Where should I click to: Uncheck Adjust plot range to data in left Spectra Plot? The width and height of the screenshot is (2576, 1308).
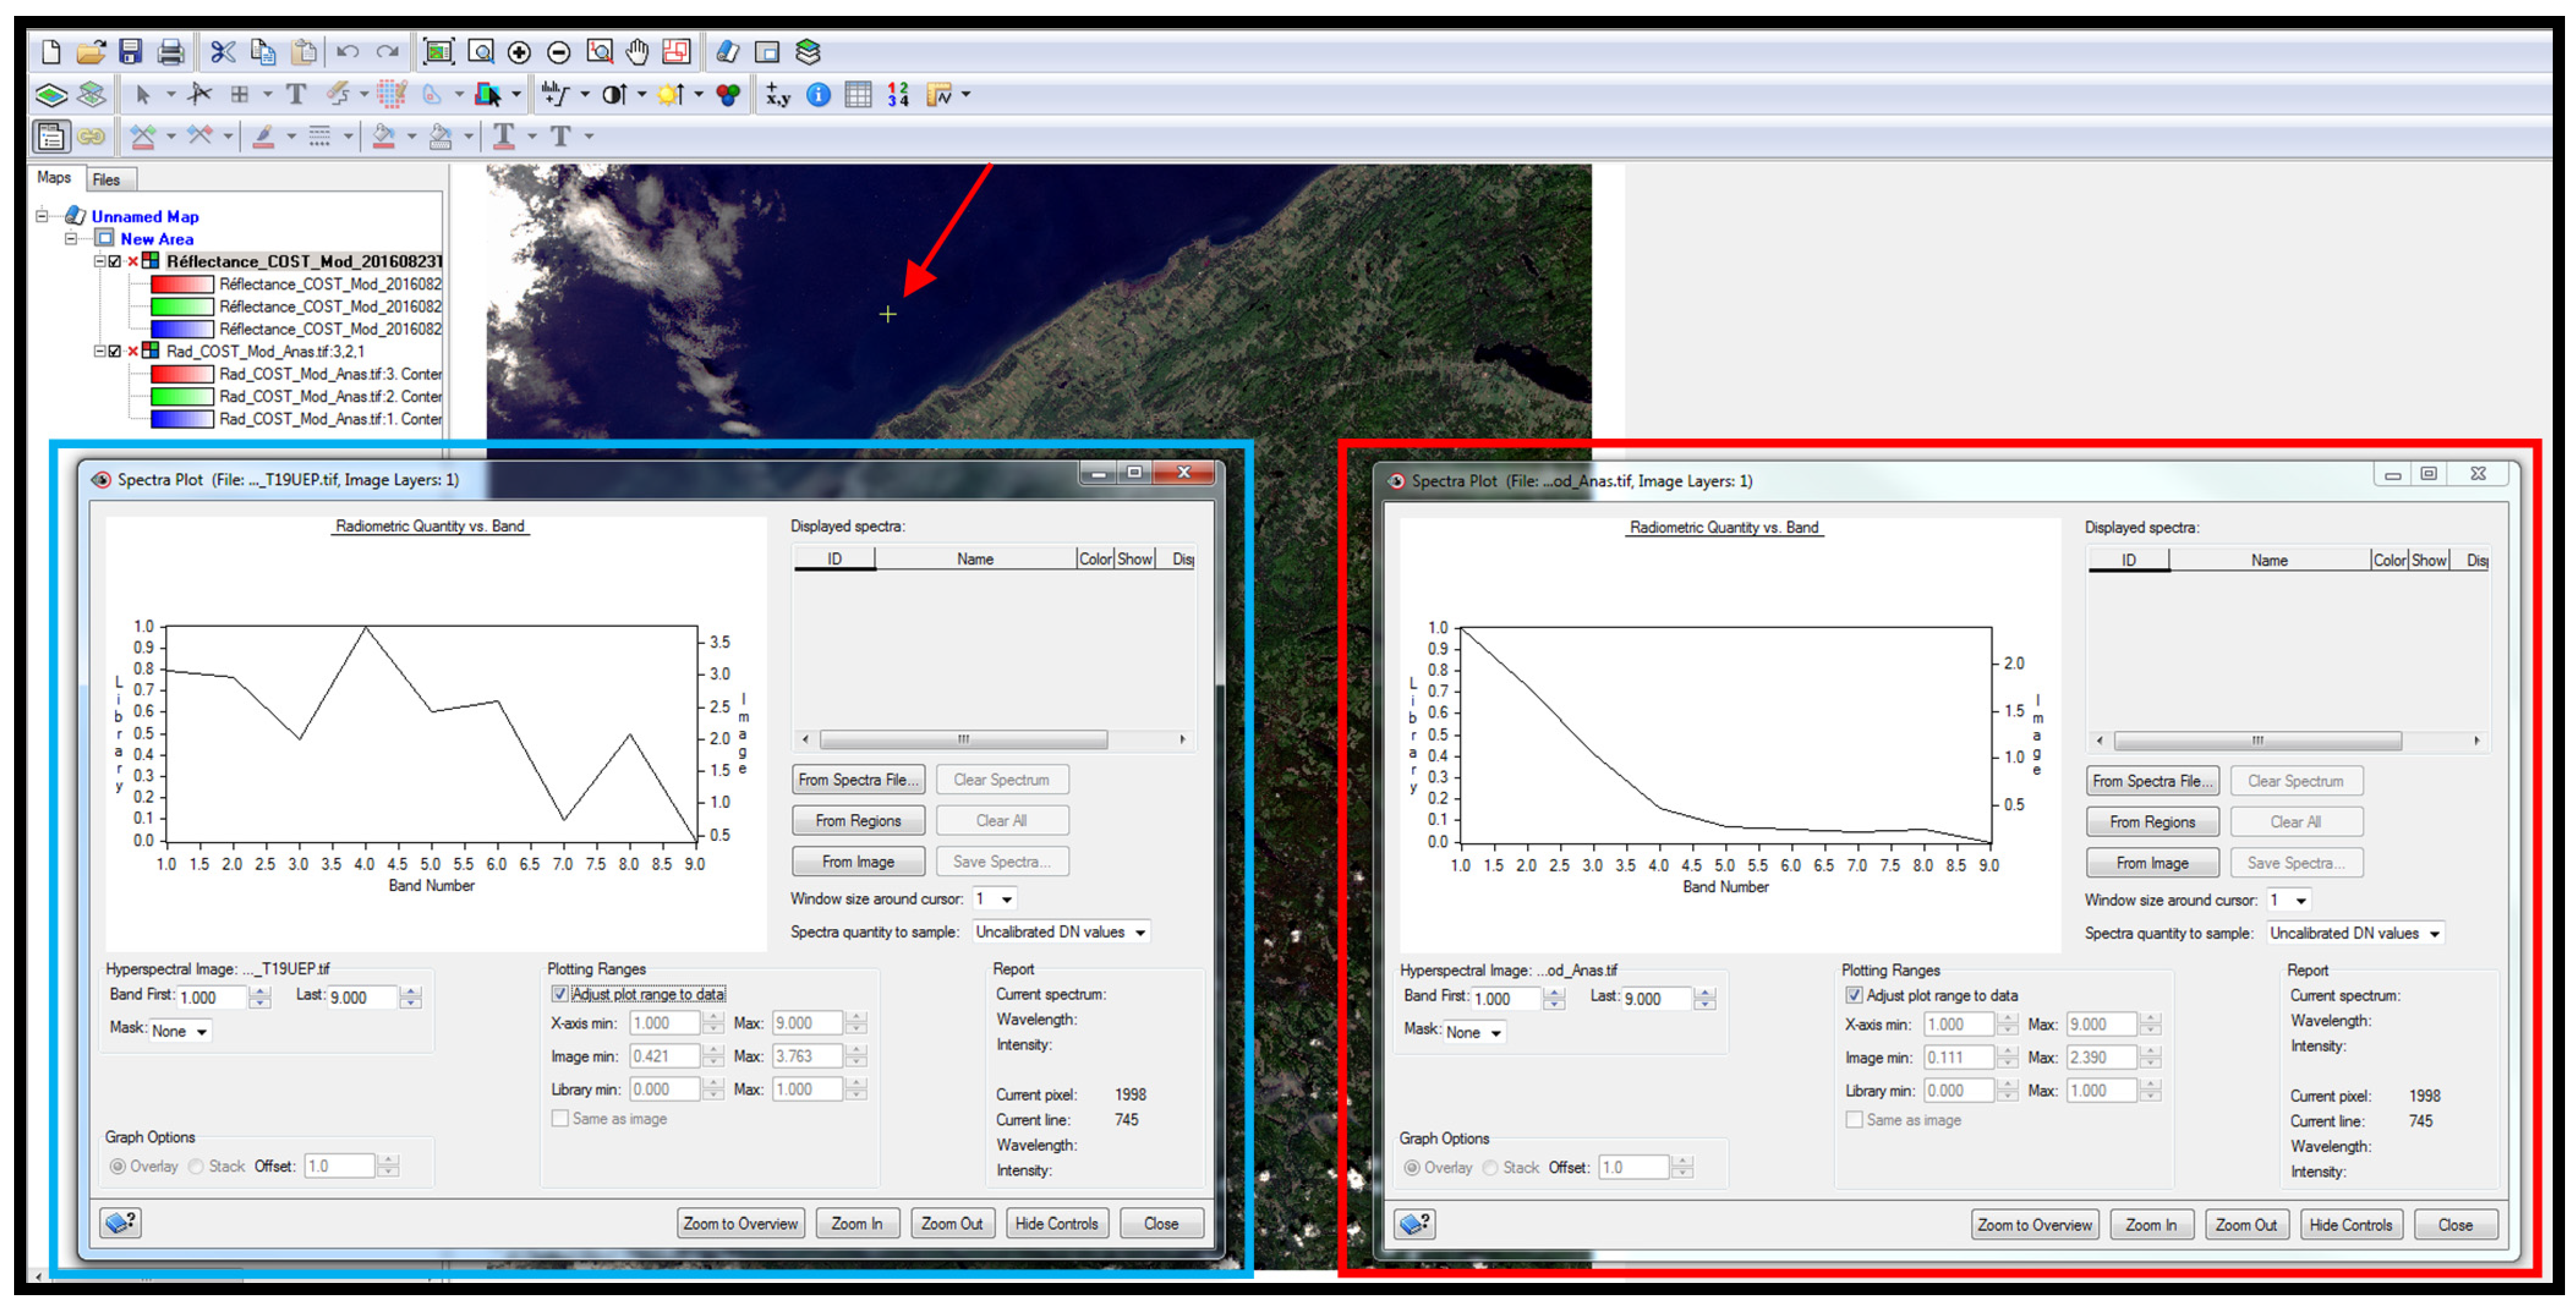(x=561, y=993)
